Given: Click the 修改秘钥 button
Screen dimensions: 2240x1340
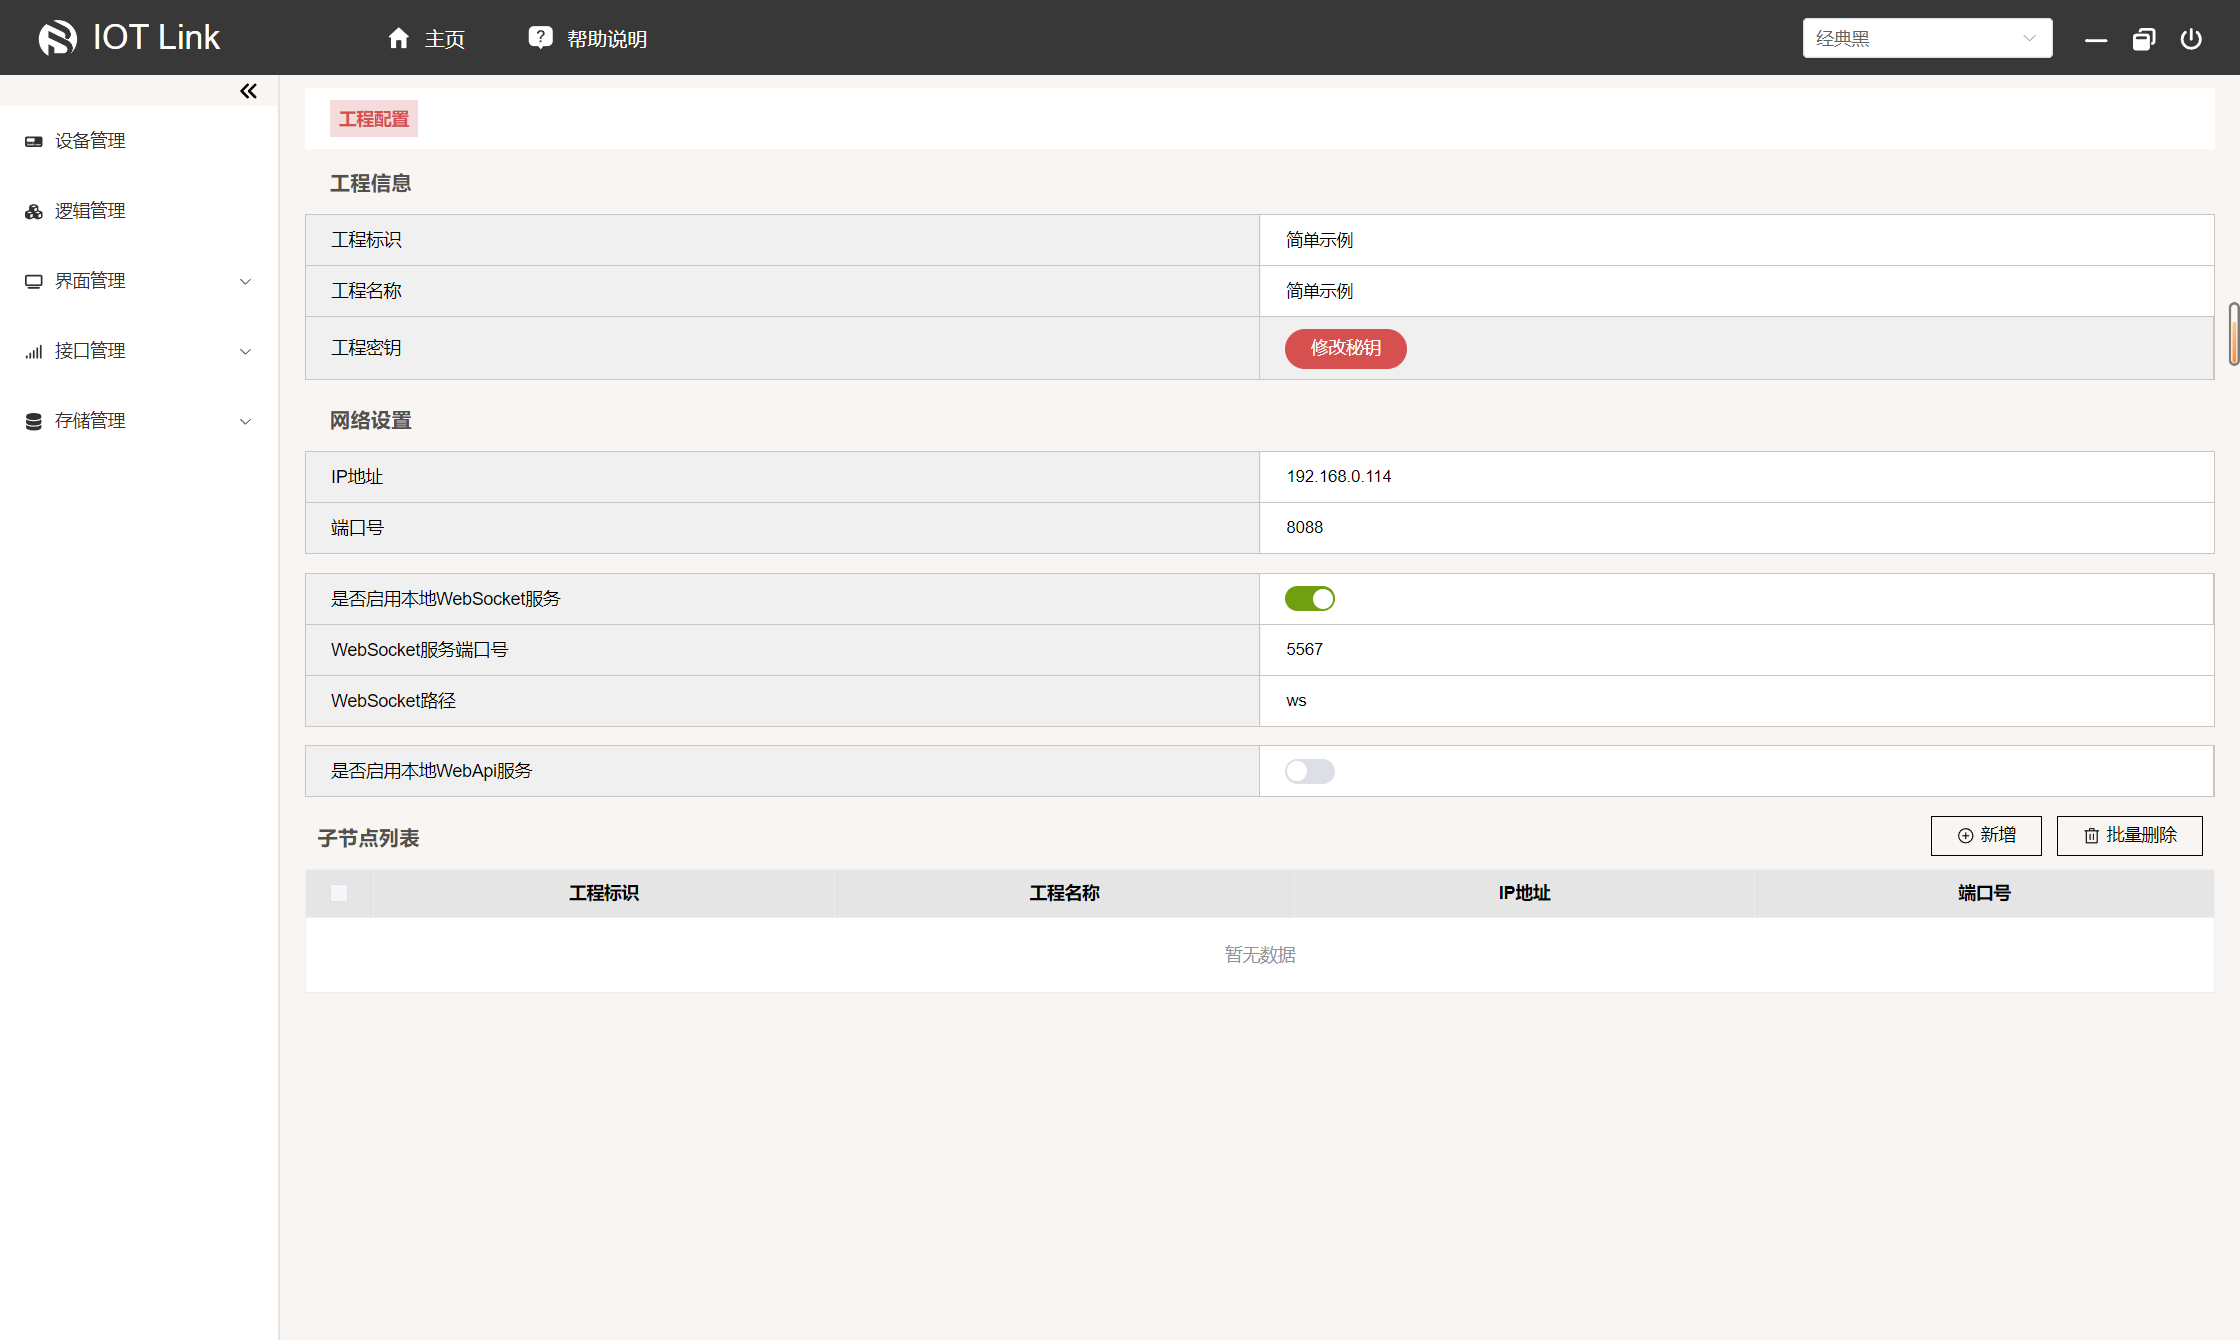Looking at the screenshot, I should (1345, 348).
